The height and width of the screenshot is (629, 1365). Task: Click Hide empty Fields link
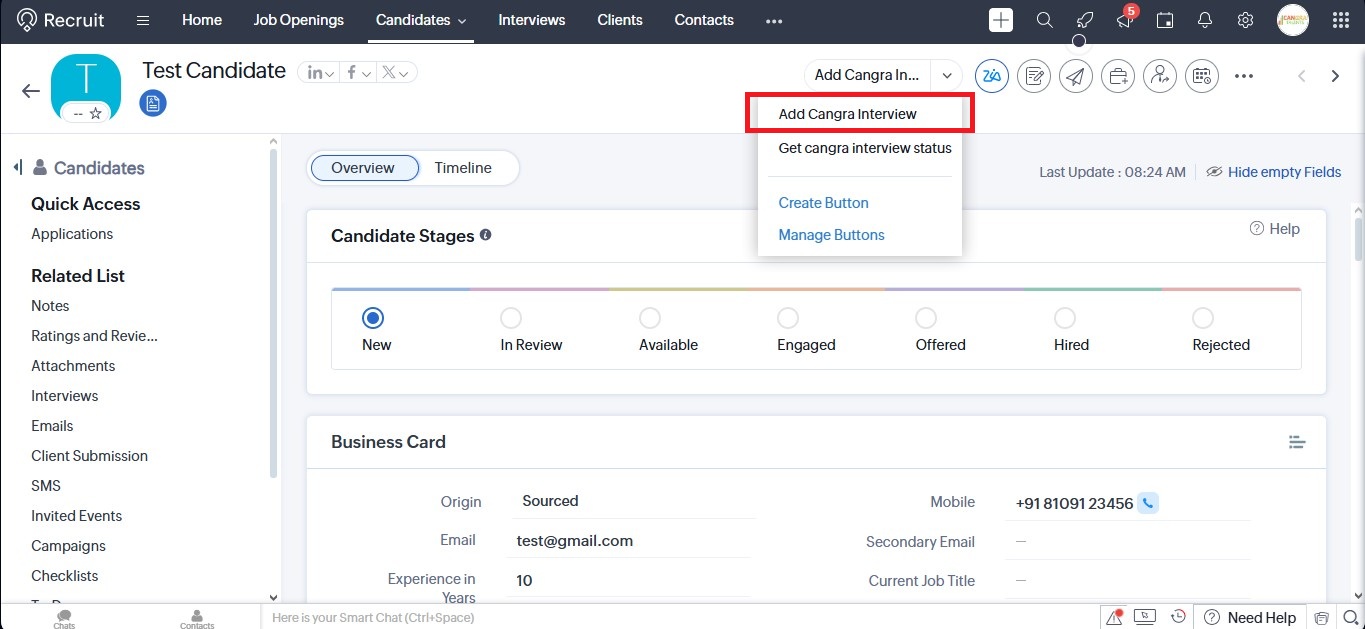[x=1284, y=172]
